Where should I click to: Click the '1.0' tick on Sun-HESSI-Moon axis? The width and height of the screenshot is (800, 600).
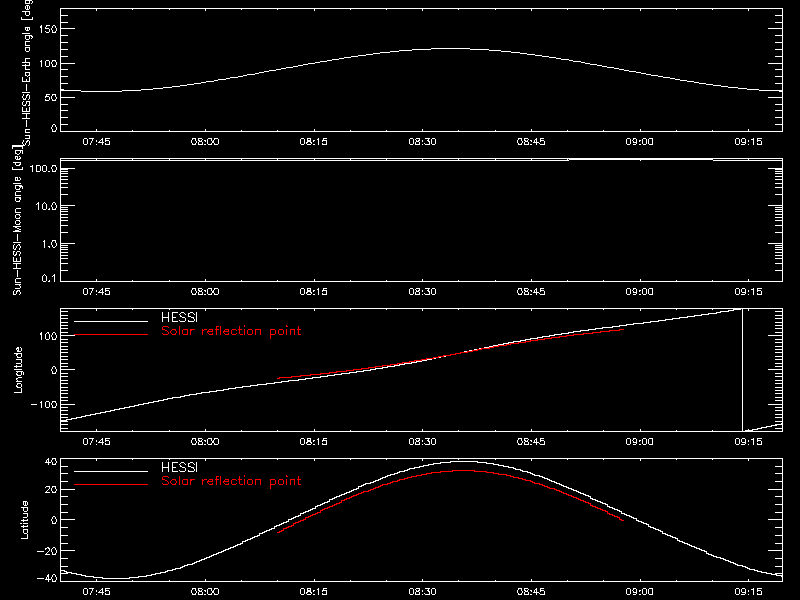pos(49,244)
